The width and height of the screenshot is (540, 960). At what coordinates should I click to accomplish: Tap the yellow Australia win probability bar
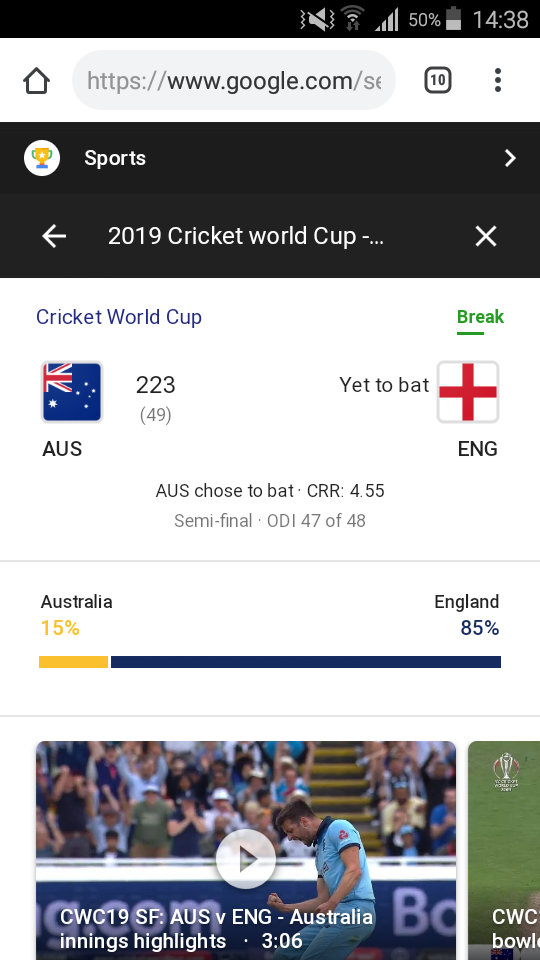tap(73, 662)
